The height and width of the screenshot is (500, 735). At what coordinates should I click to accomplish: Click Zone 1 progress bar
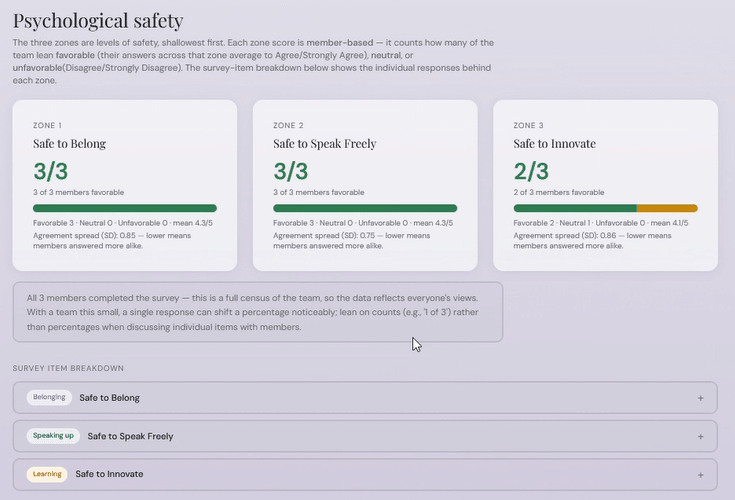click(125, 208)
